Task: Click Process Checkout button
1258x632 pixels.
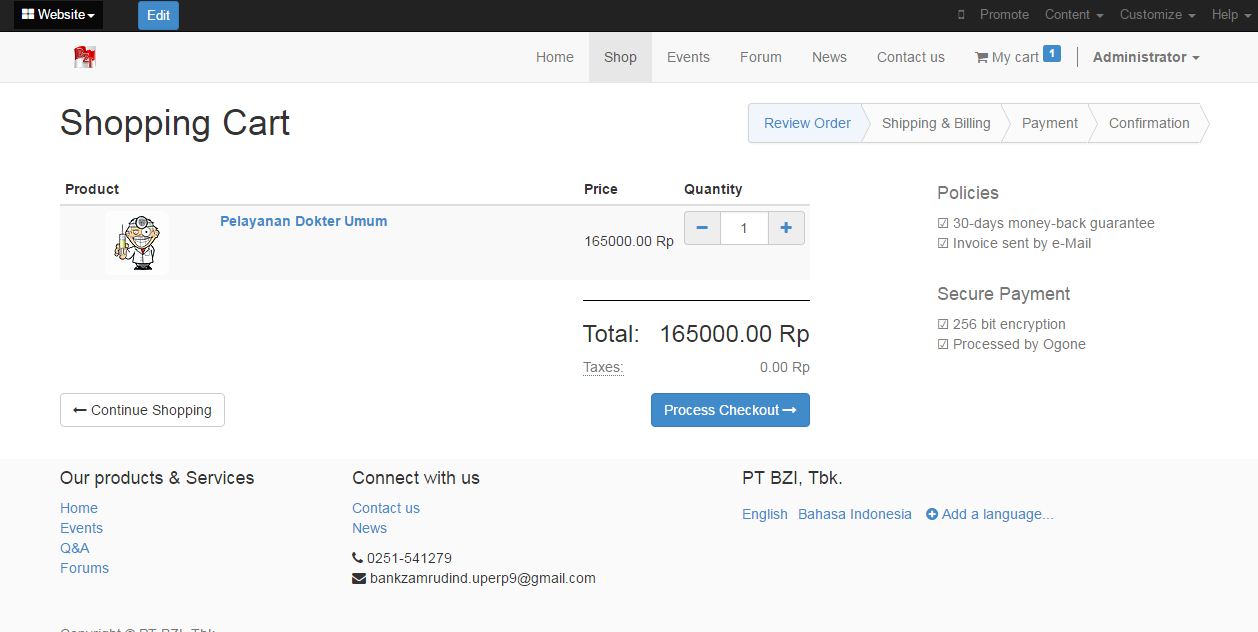Action: (730, 410)
